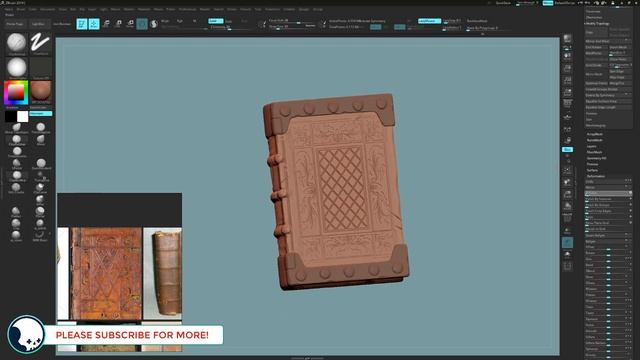Image resolution: width=640 pixels, height=360 pixels.
Task: Expand the Surface subpalette
Action: 592,170
